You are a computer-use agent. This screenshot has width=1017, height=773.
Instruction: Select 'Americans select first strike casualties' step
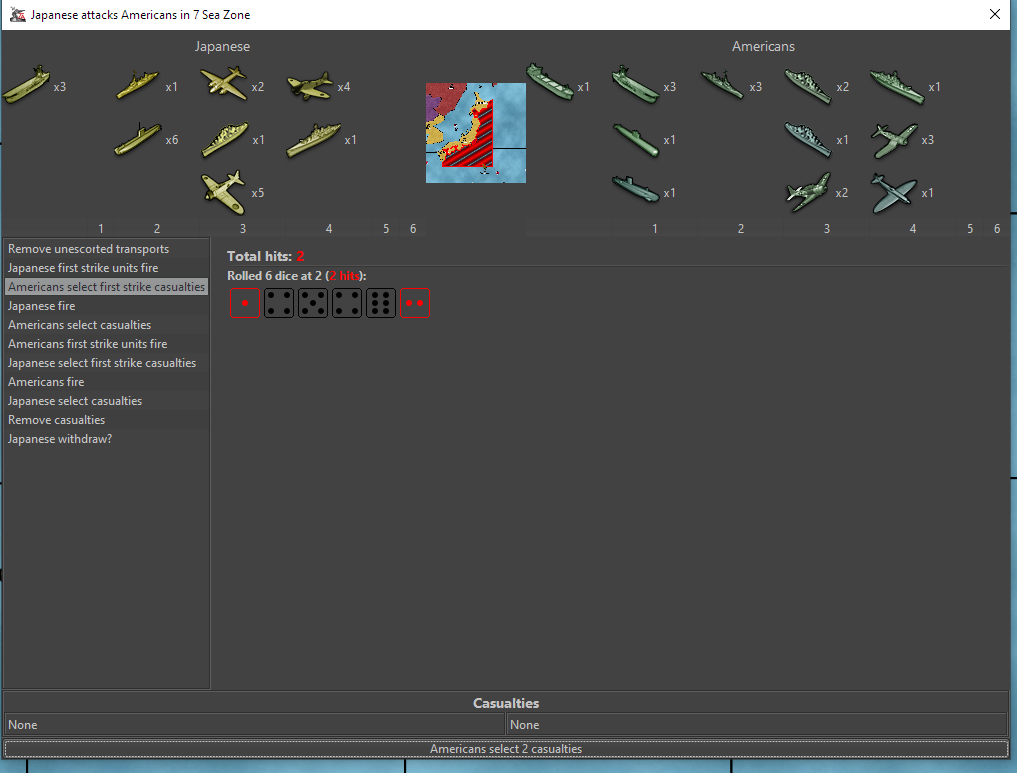106,287
